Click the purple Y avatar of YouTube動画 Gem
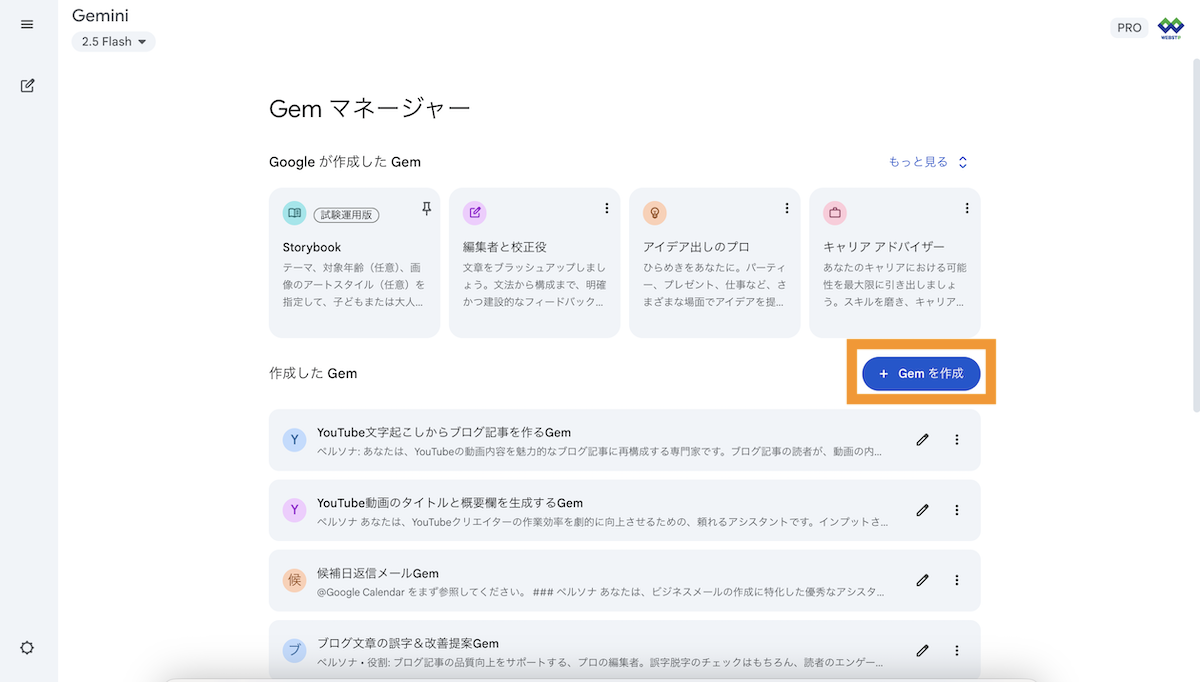The image size is (1200, 682). (294, 510)
